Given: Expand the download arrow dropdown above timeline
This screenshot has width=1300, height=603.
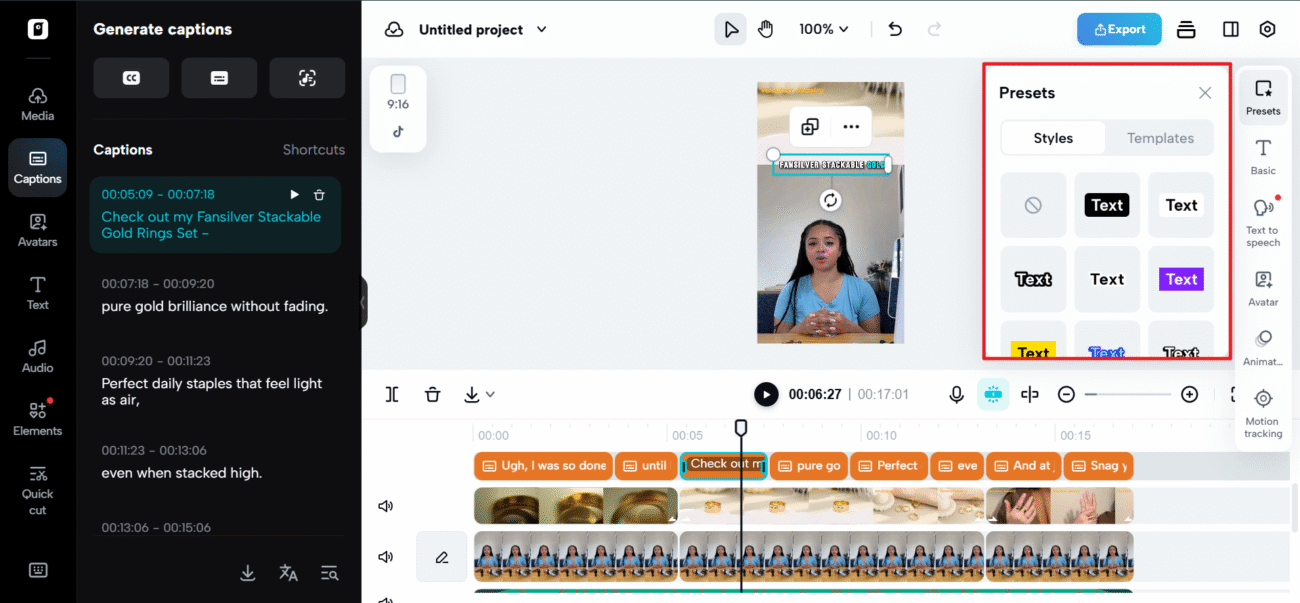Looking at the screenshot, I should tap(480, 394).
